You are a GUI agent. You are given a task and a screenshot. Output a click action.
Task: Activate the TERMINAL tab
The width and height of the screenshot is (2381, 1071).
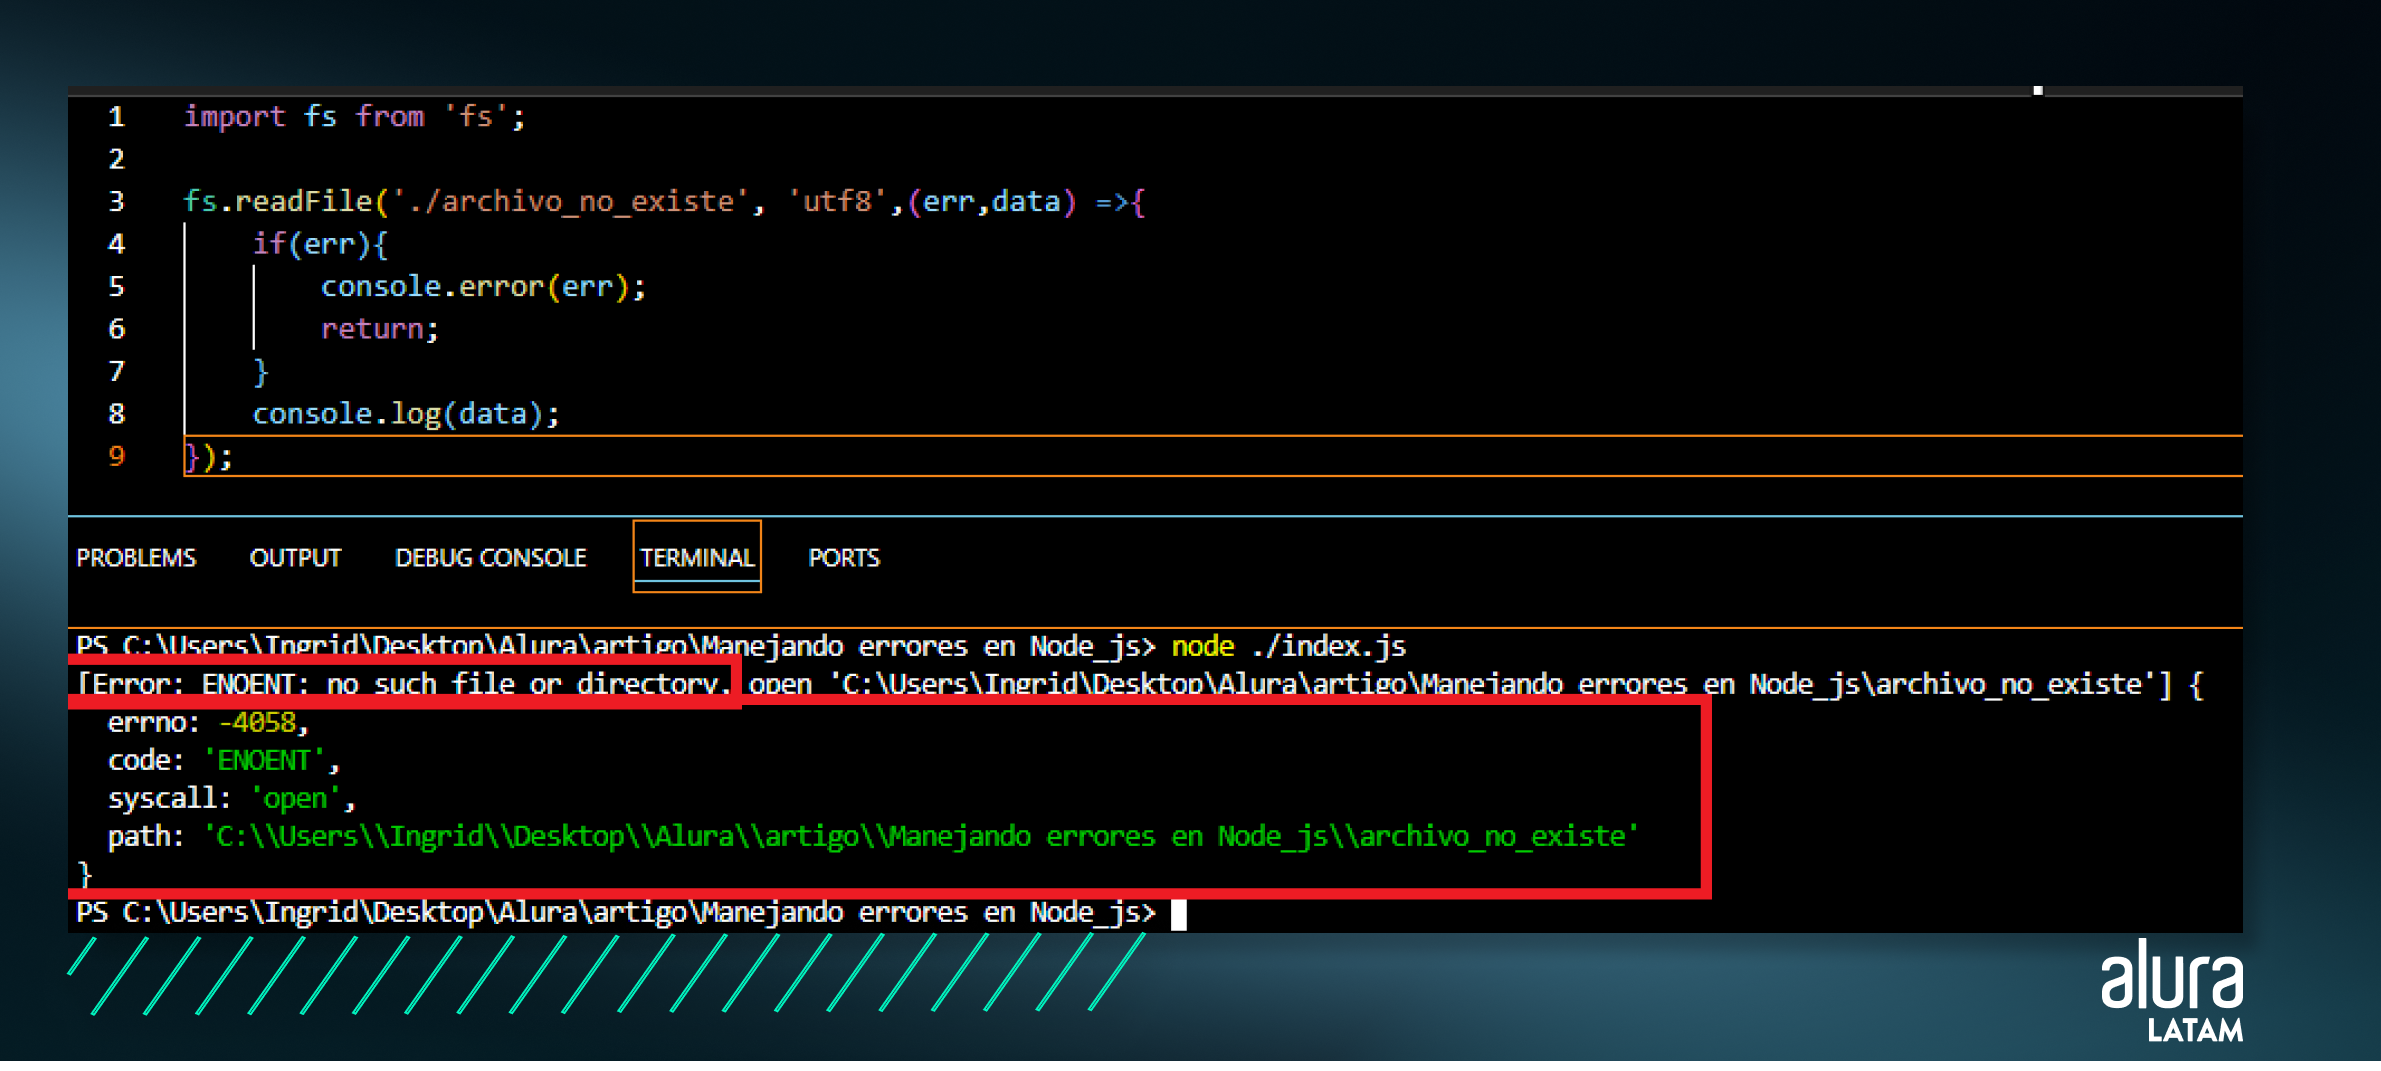[697, 557]
